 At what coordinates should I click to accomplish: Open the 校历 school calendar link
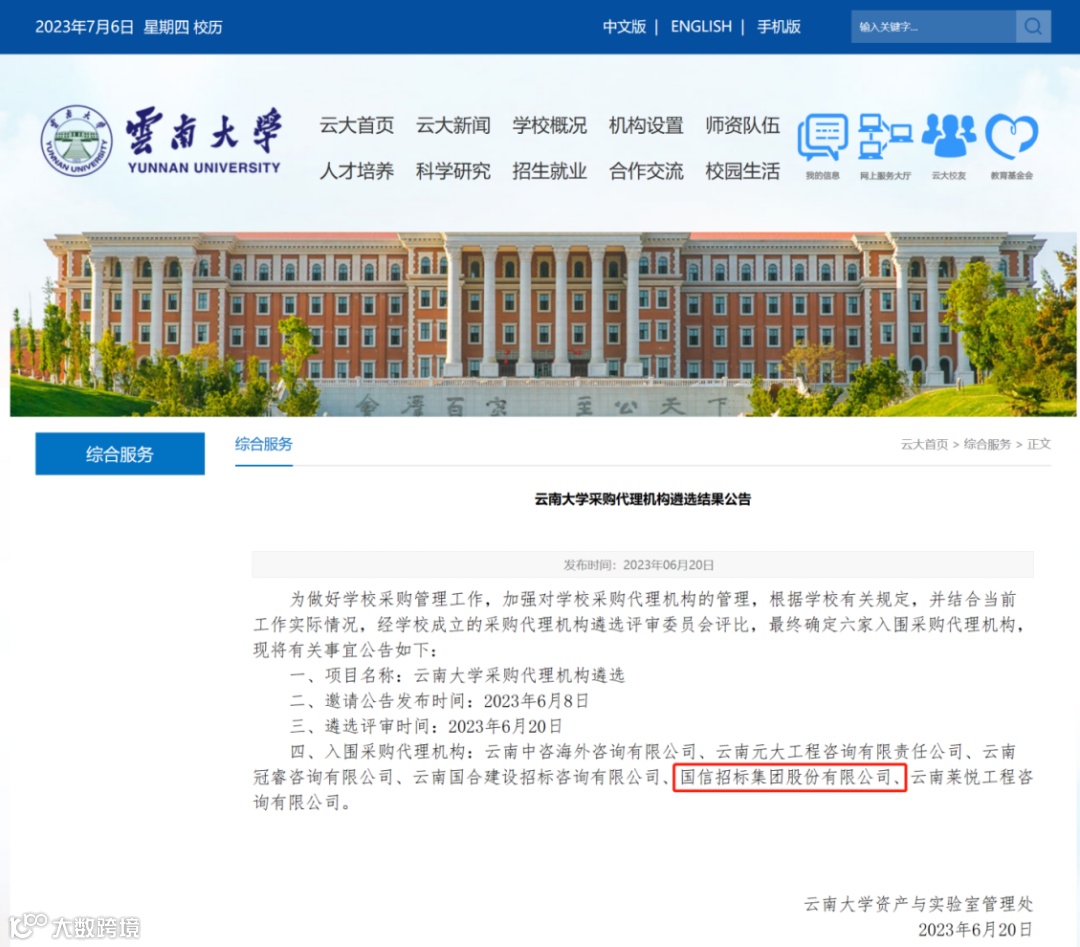[x=208, y=28]
